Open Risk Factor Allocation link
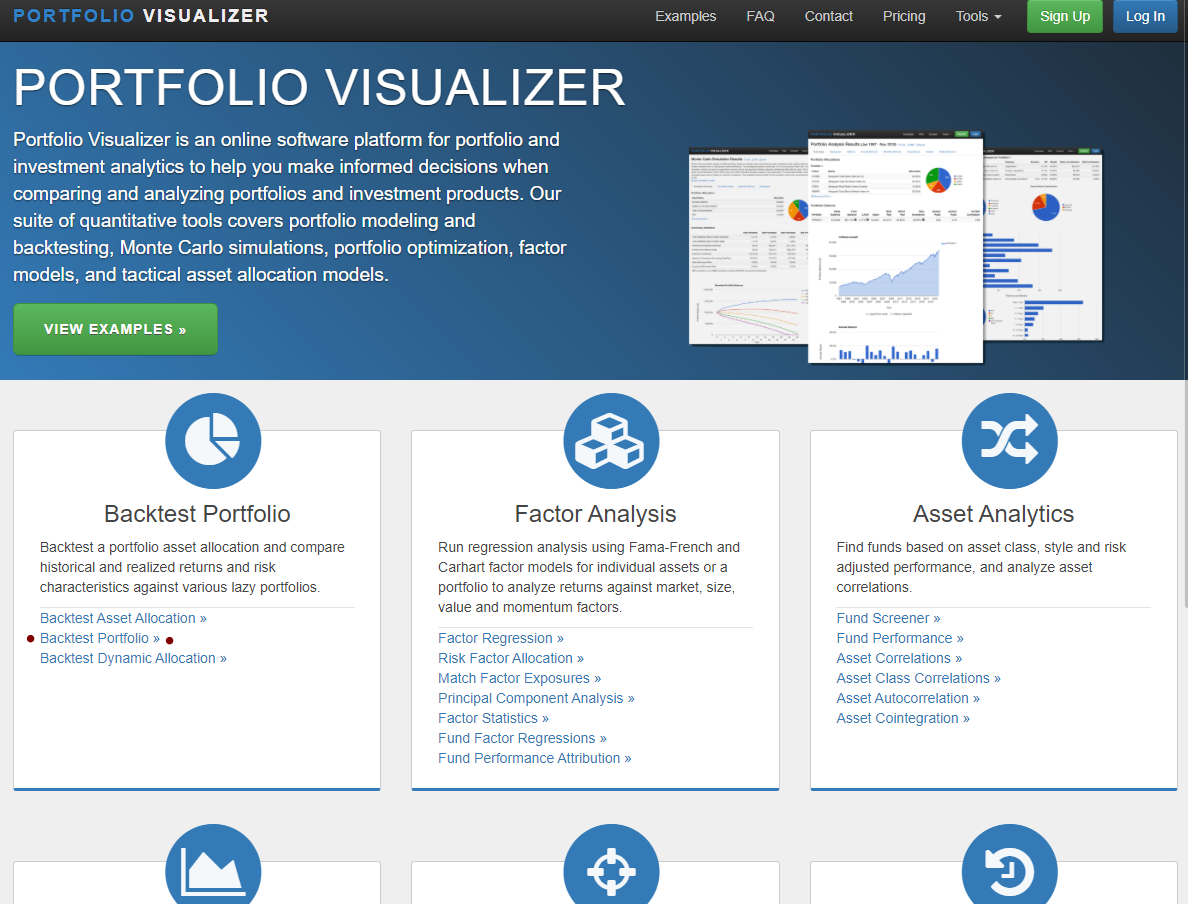Image resolution: width=1188 pixels, height=904 pixels. coord(511,658)
